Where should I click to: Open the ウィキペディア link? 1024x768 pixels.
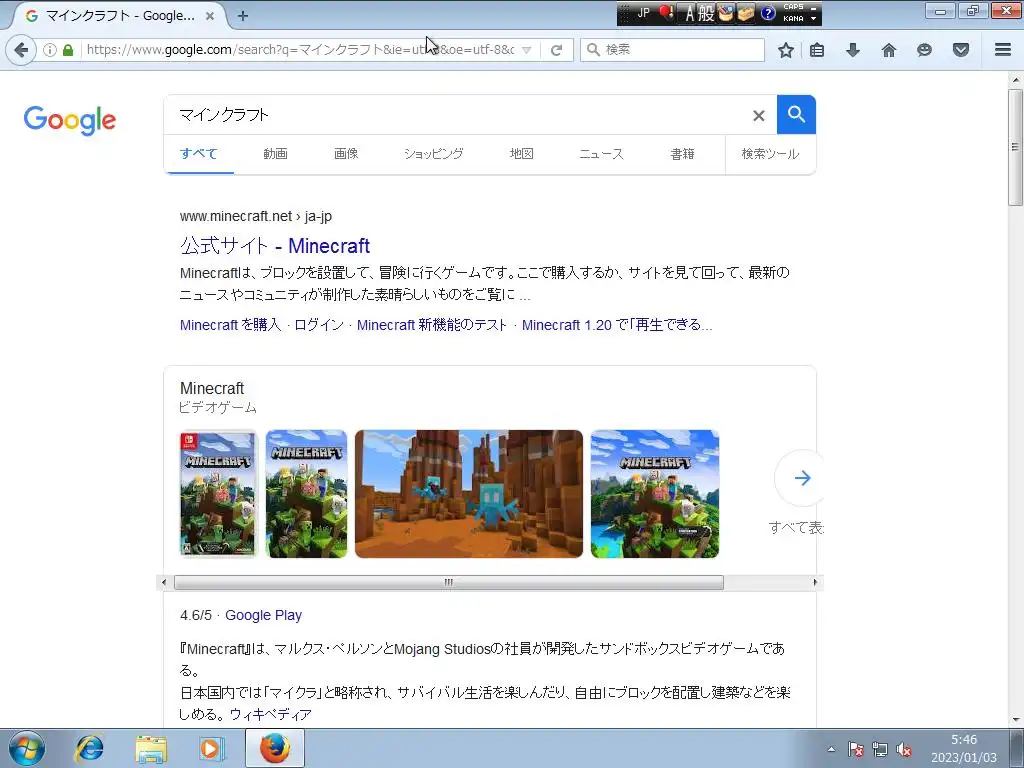270,714
